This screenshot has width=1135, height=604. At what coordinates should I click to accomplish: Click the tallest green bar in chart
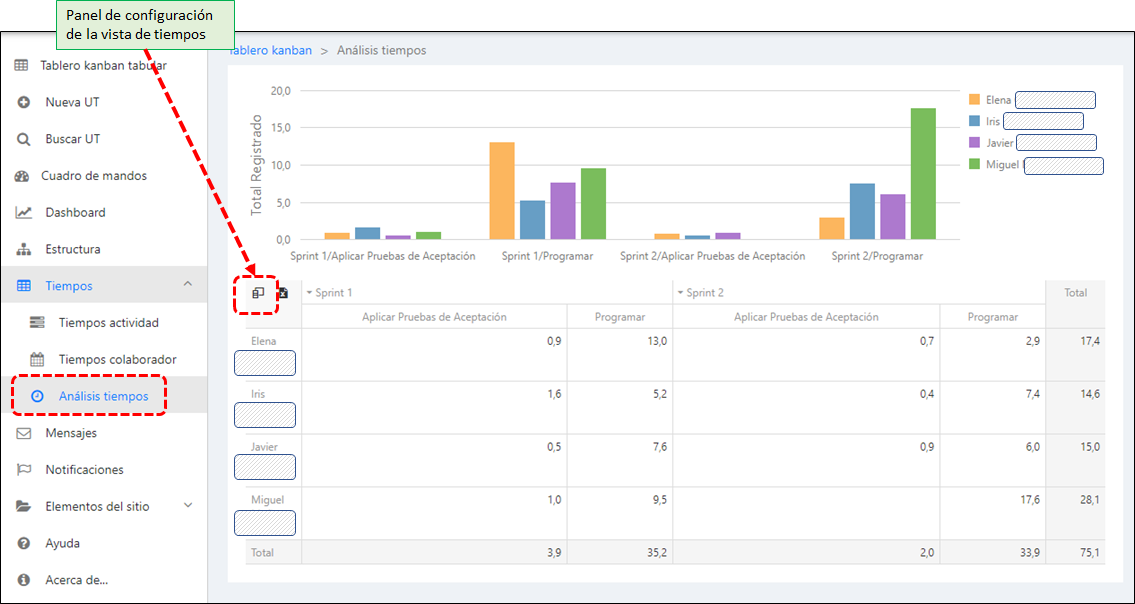click(923, 173)
